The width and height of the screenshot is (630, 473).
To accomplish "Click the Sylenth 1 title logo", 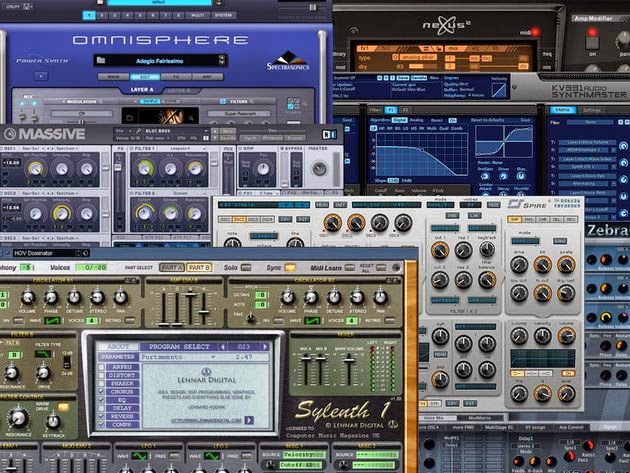I will click(x=343, y=411).
